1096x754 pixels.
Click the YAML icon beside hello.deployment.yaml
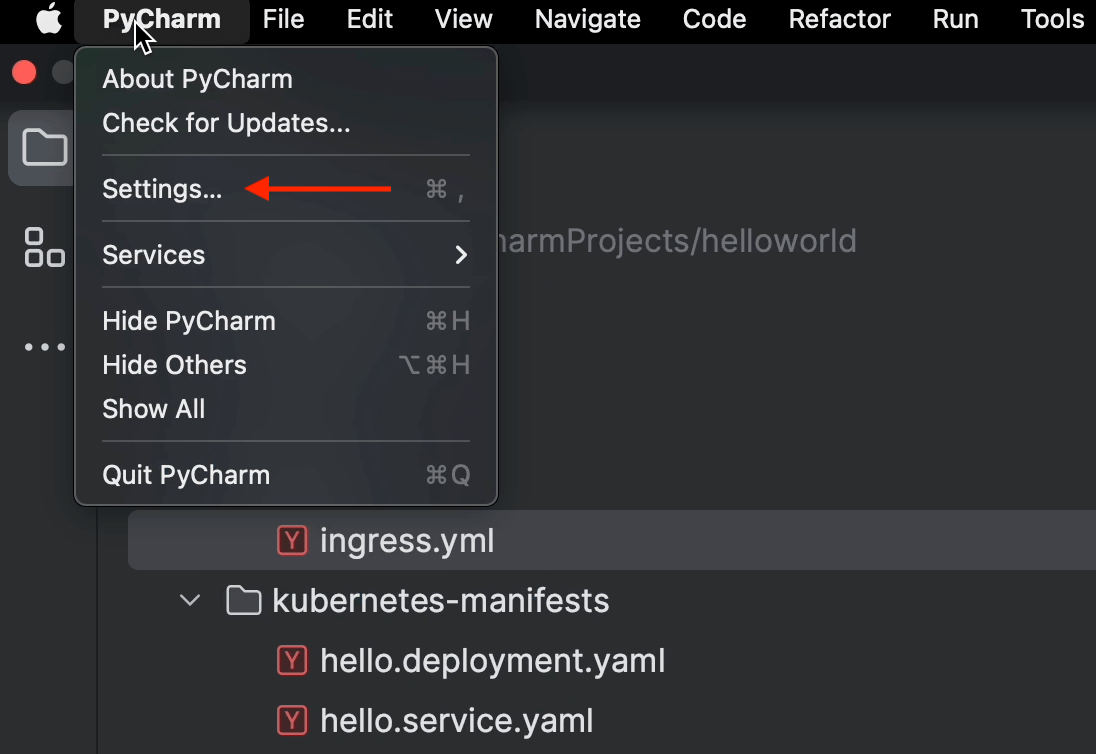[x=291, y=660]
